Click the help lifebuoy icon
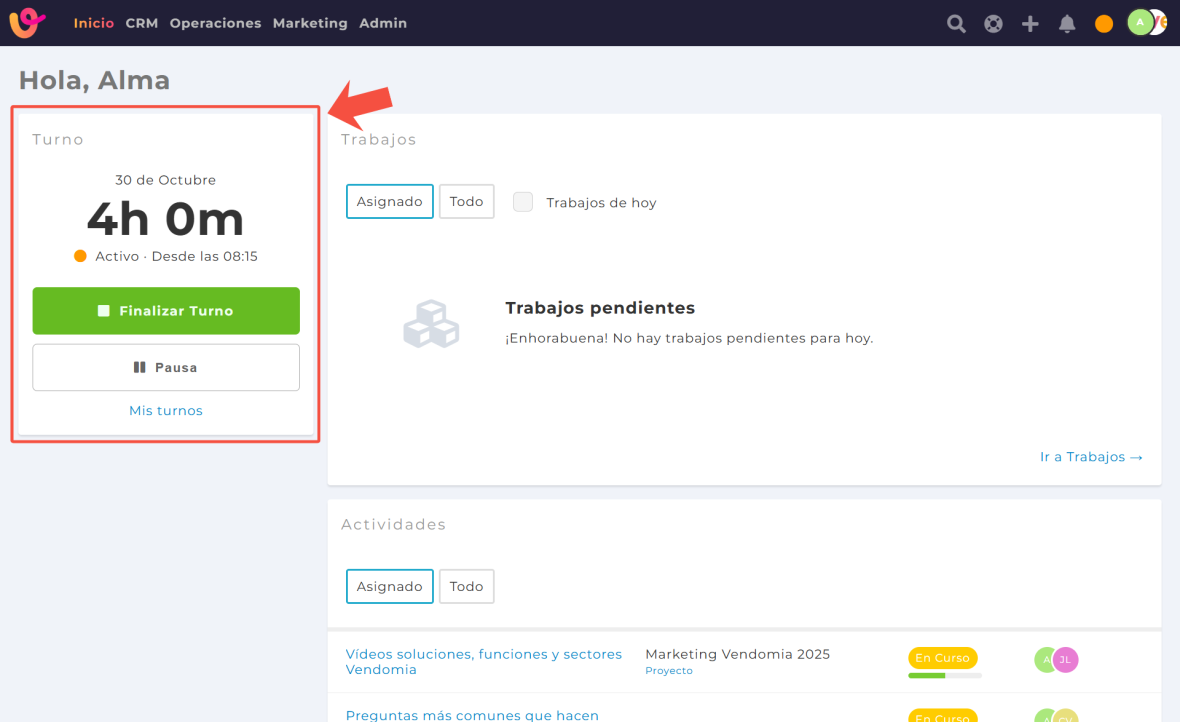Screen dimensions: 1180x722 click(993, 24)
